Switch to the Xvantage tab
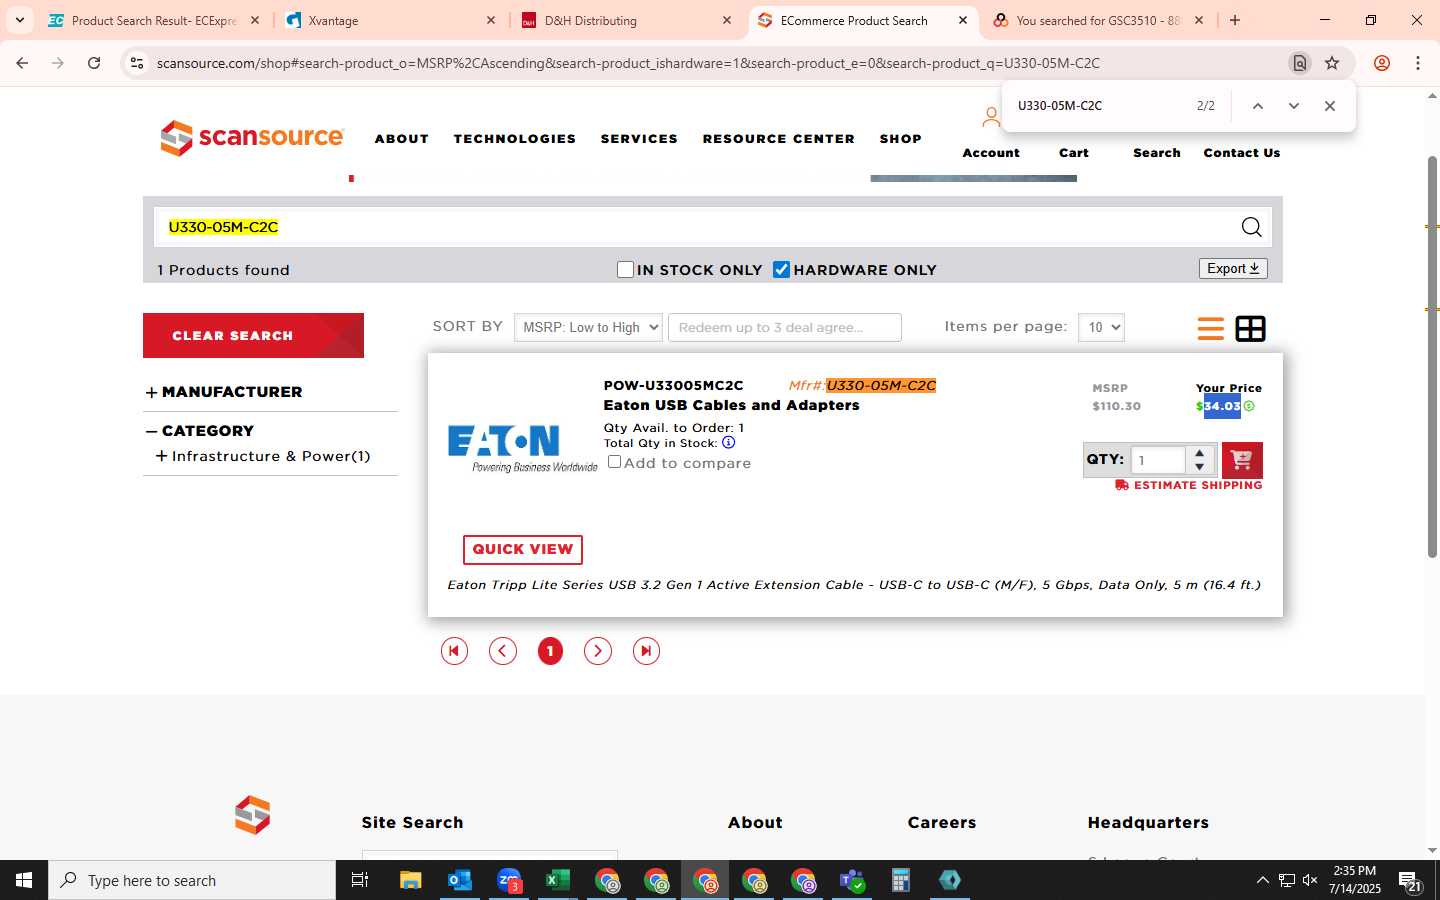Viewport: 1440px width, 900px height. pyautogui.click(x=390, y=20)
